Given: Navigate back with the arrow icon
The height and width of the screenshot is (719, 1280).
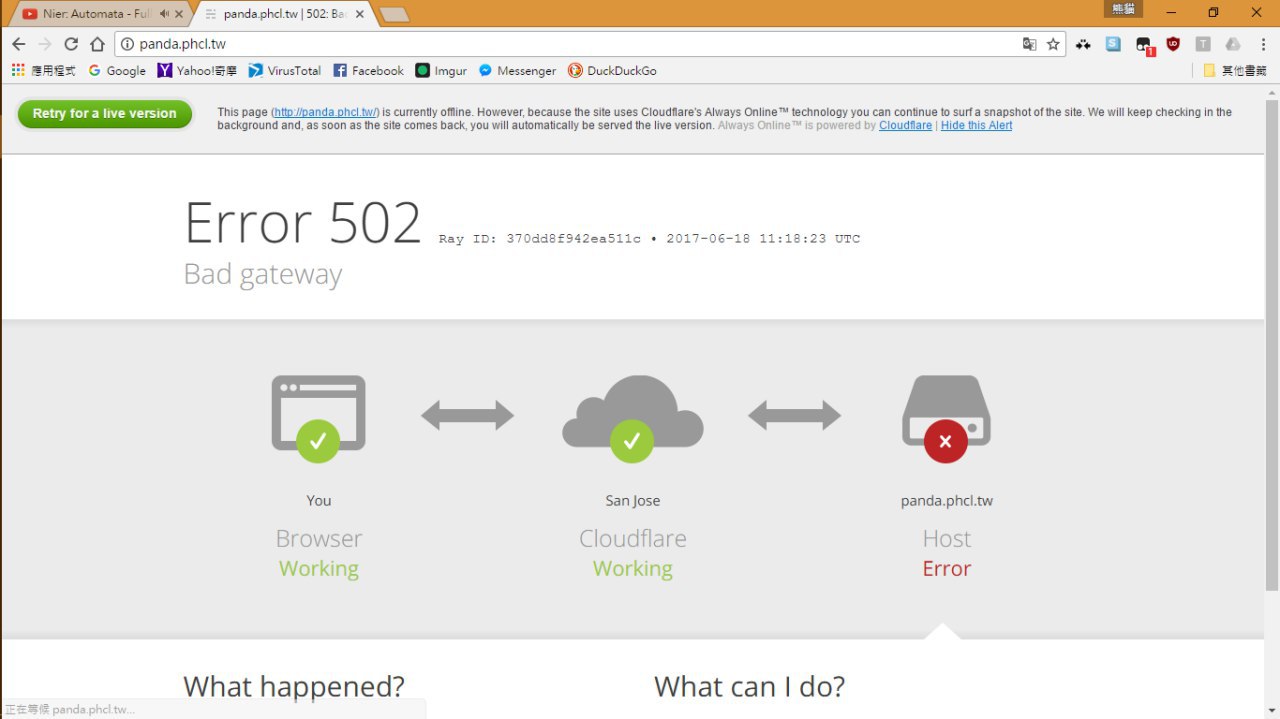Looking at the screenshot, I should point(19,44).
